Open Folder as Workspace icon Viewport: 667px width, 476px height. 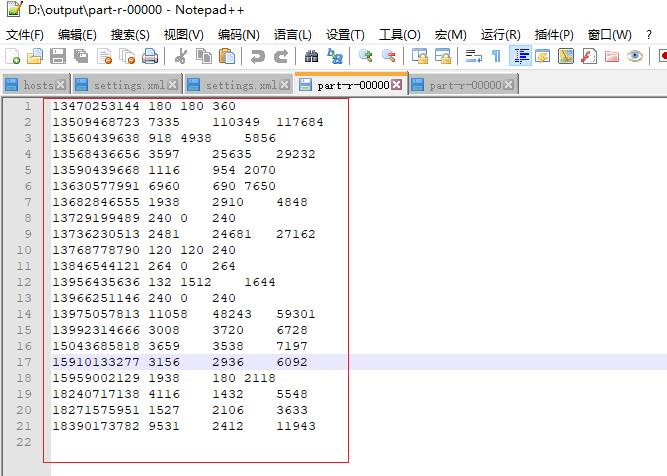[x=612, y=56]
